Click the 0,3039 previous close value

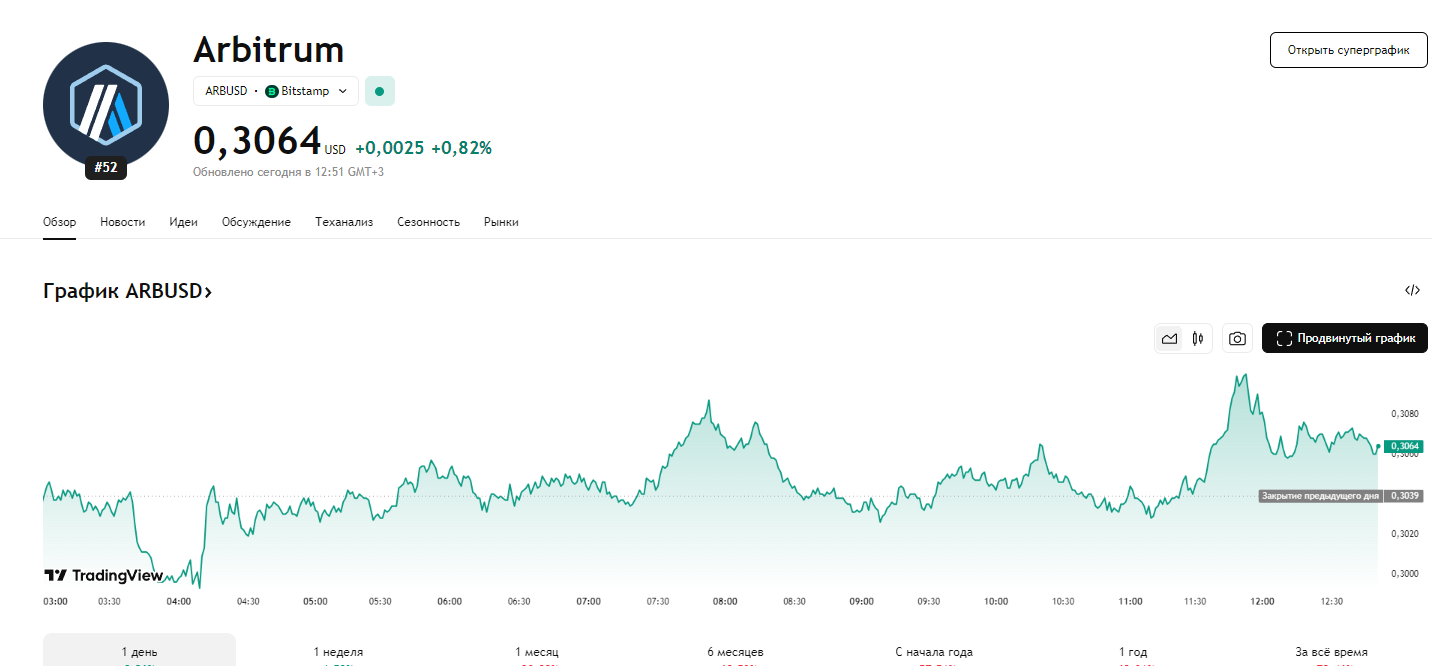(x=1404, y=496)
